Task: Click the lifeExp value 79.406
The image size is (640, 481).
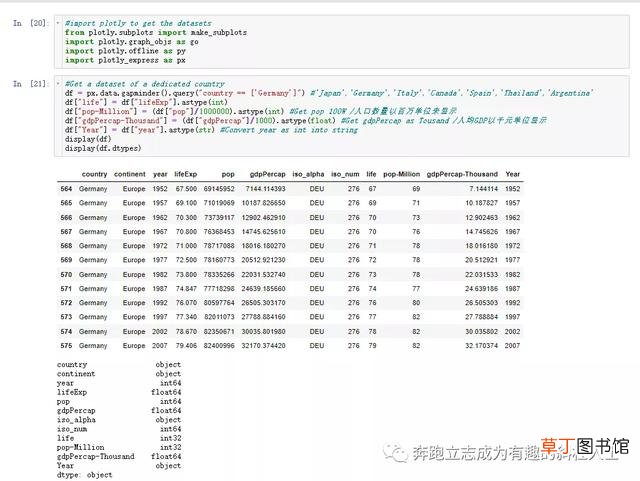Action: (186, 345)
